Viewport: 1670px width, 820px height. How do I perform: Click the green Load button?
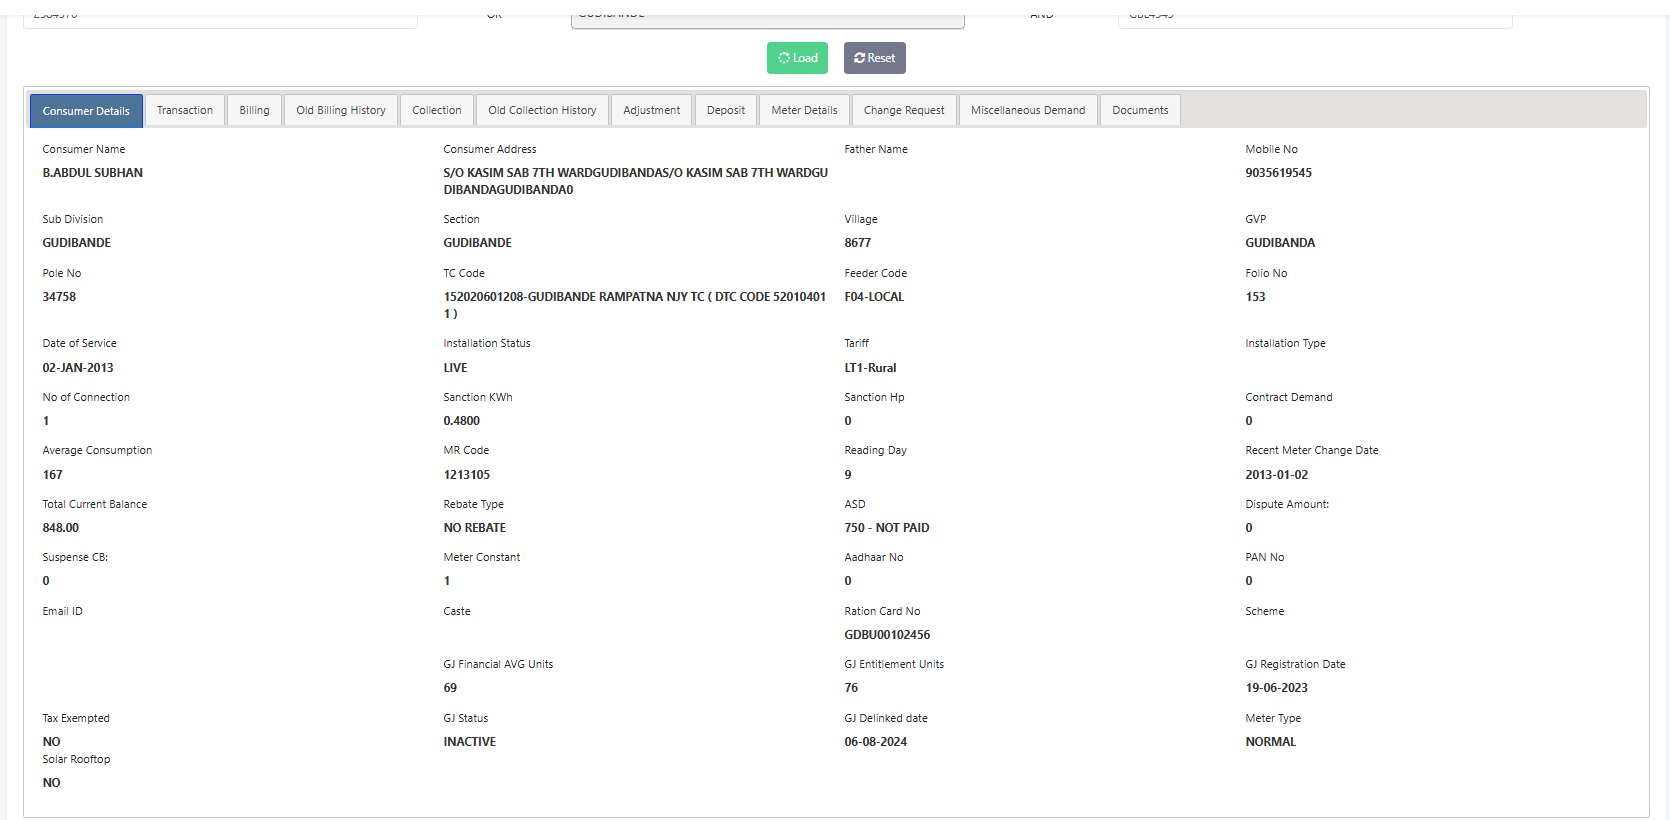797,58
